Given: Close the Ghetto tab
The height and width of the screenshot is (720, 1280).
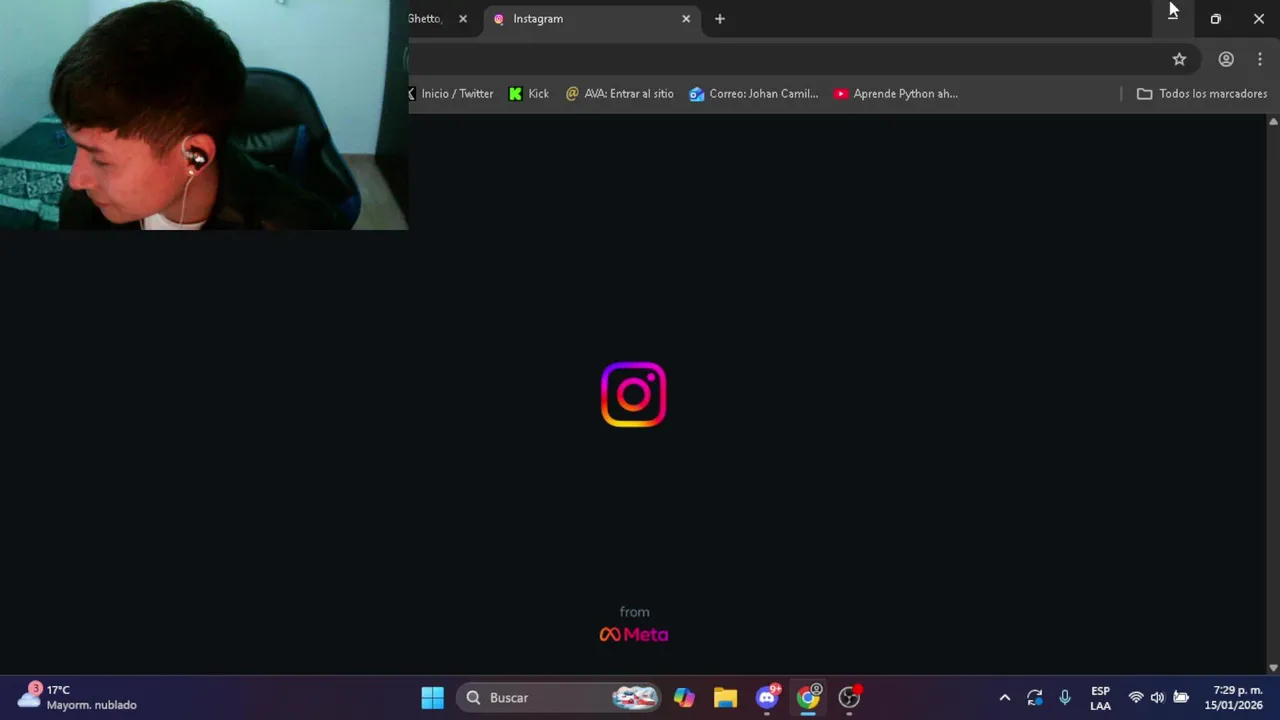Looking at the screenshot, I should [463, 19].
